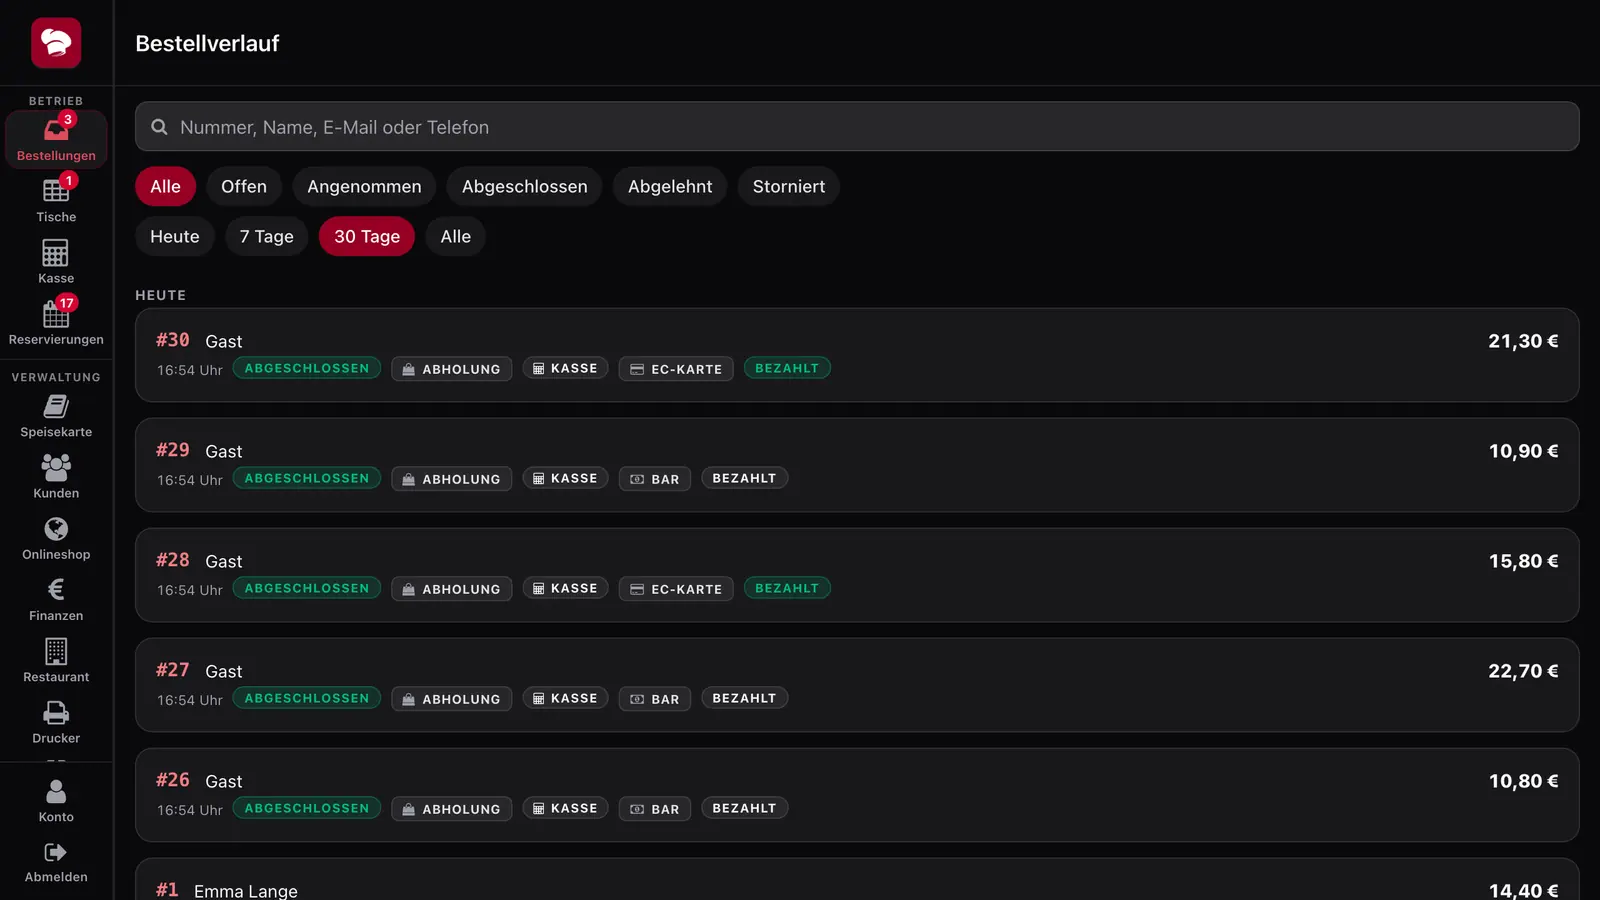Click Abgeschlossen status on order #30
Screen dimensions: 1600x900
(307, 368)
